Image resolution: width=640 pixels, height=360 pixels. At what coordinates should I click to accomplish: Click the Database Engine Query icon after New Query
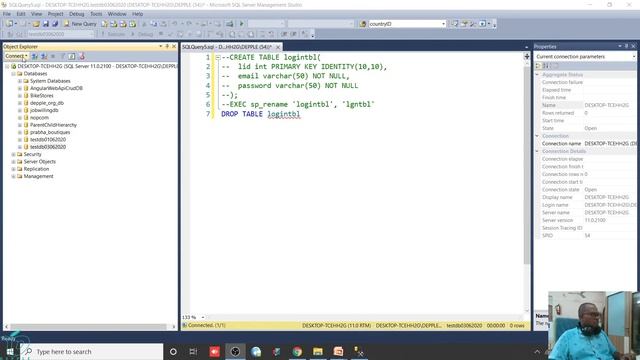coord(105,24)
